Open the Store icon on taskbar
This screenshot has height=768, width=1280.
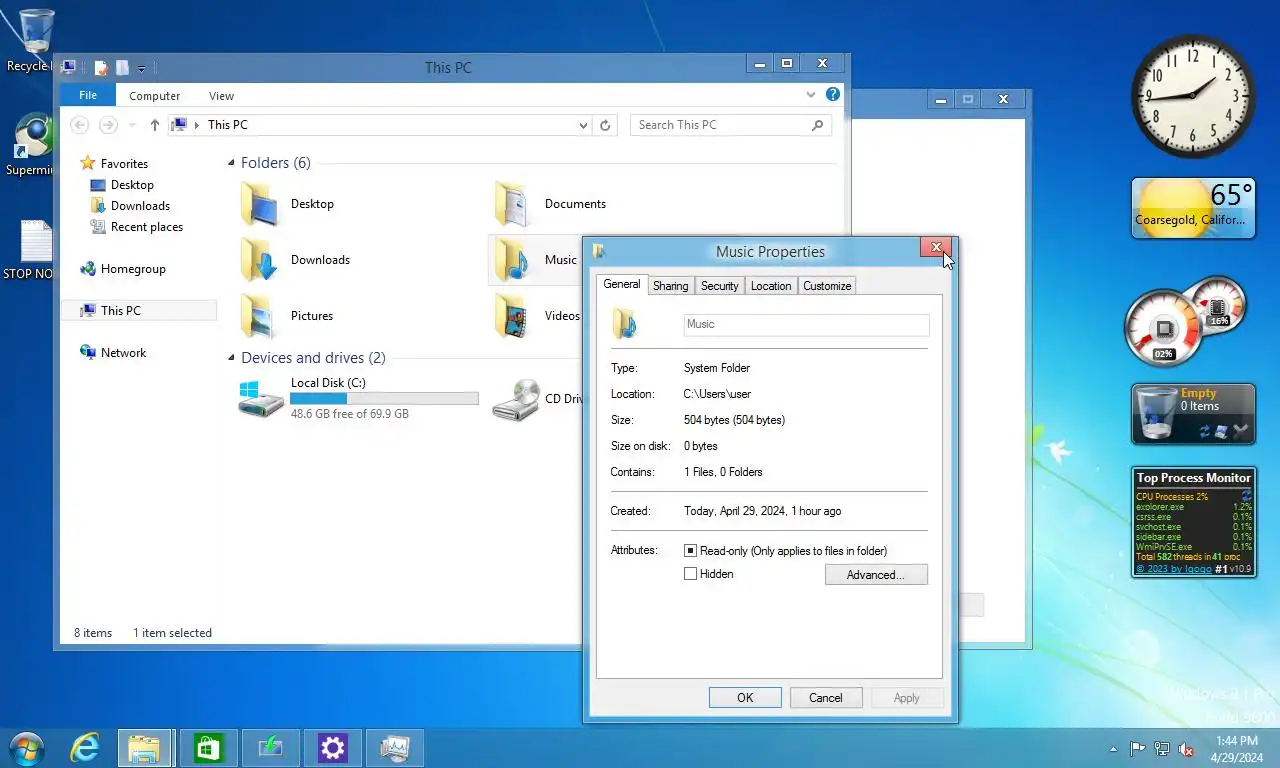click(x=208, y=748)
